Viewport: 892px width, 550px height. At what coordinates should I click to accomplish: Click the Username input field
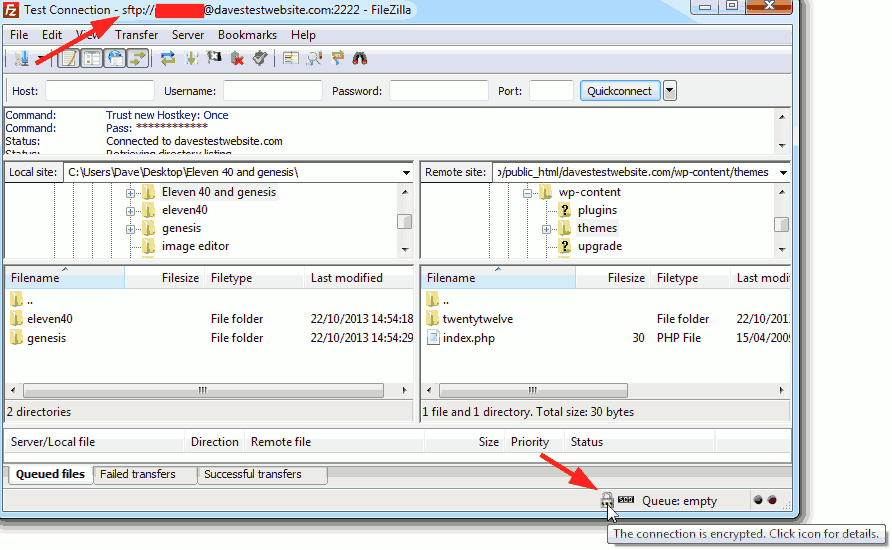273,90
